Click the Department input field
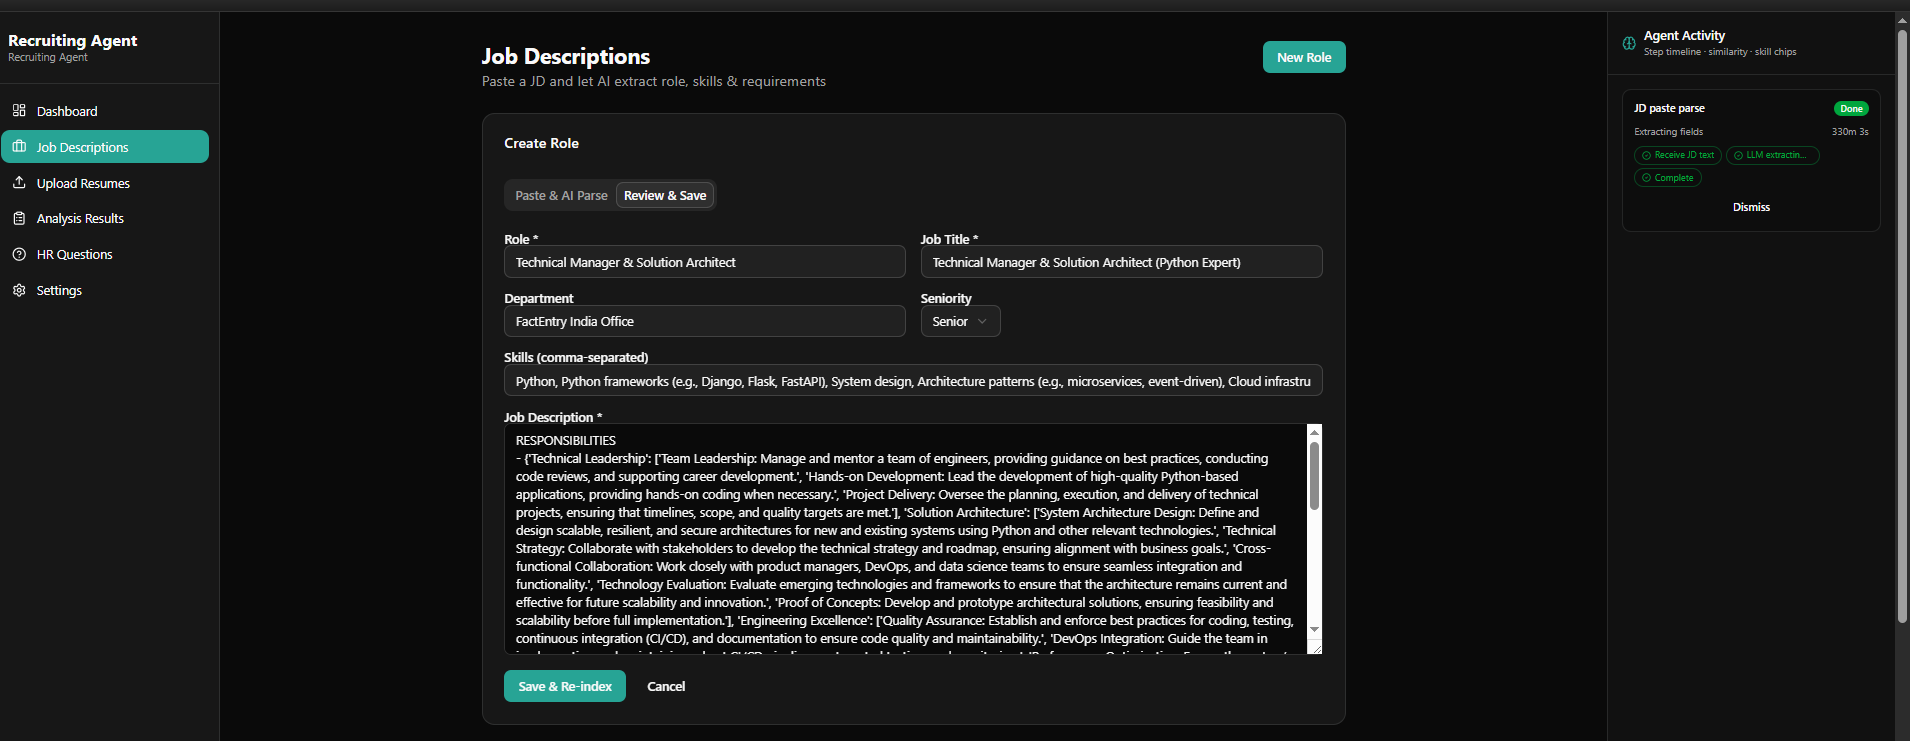This screenshot has height=741, width=1910. [705, 321]
